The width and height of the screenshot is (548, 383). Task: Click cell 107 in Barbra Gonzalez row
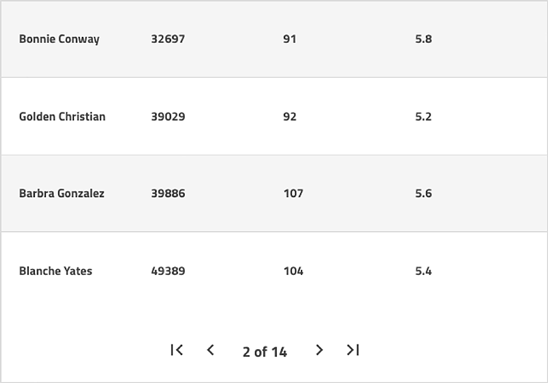pos(293,193)
